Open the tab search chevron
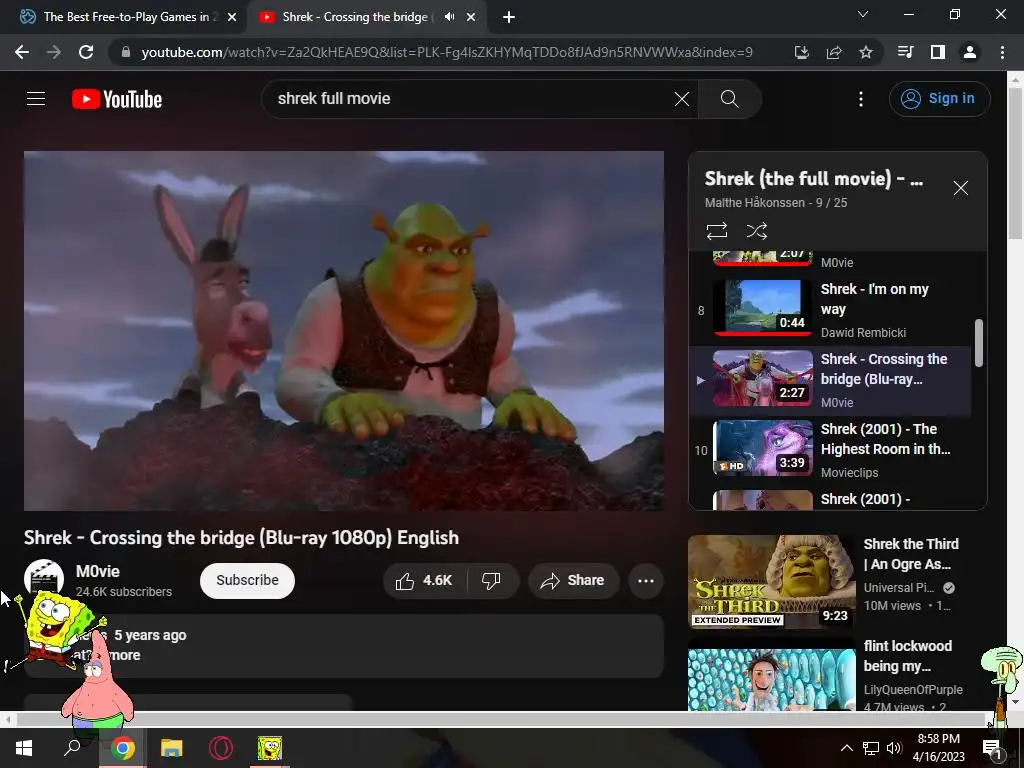Viewport: 1024px width, 768px height. 863,14
